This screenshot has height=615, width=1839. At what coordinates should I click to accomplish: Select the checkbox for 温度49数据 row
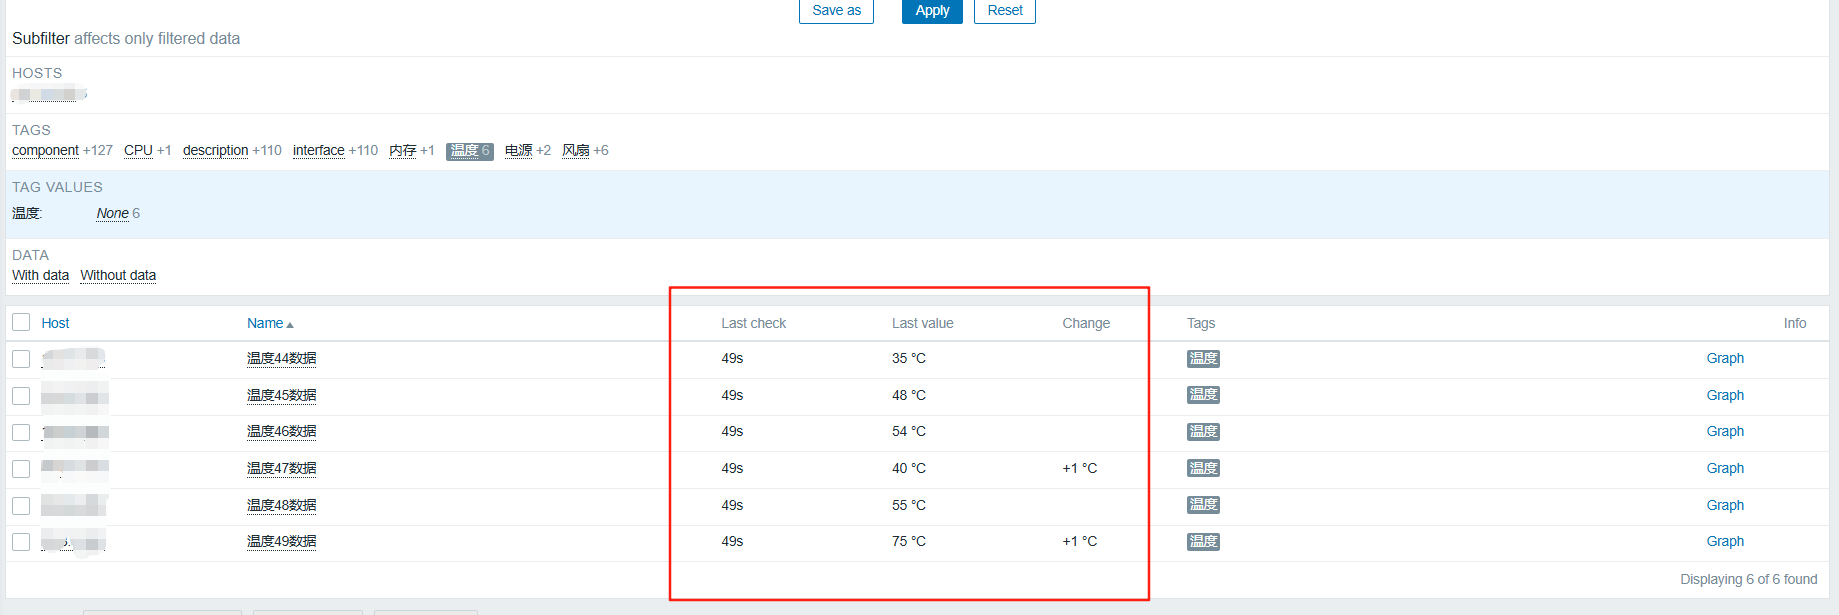21,542
